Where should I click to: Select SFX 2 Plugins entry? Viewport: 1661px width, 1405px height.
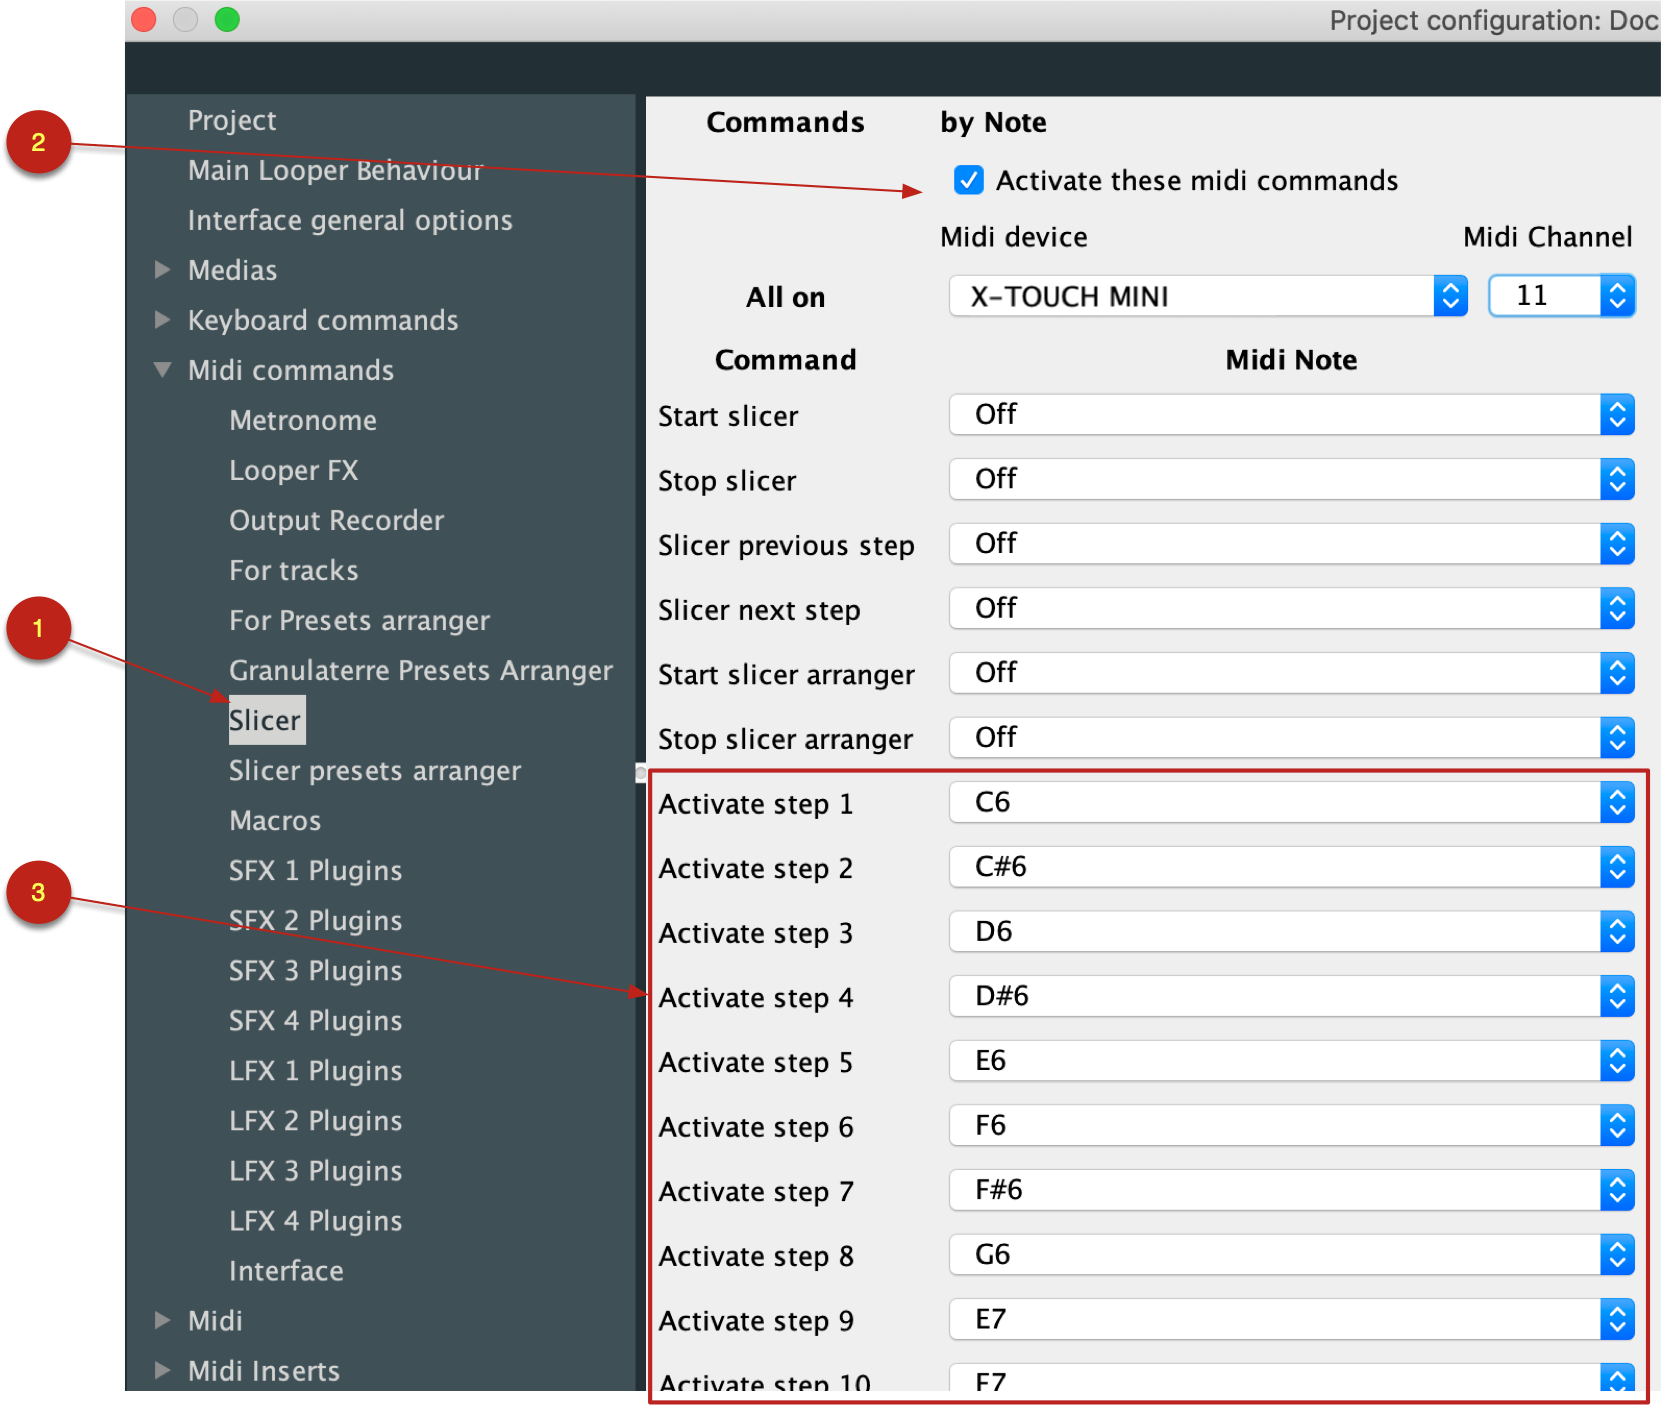click(315, 920)
